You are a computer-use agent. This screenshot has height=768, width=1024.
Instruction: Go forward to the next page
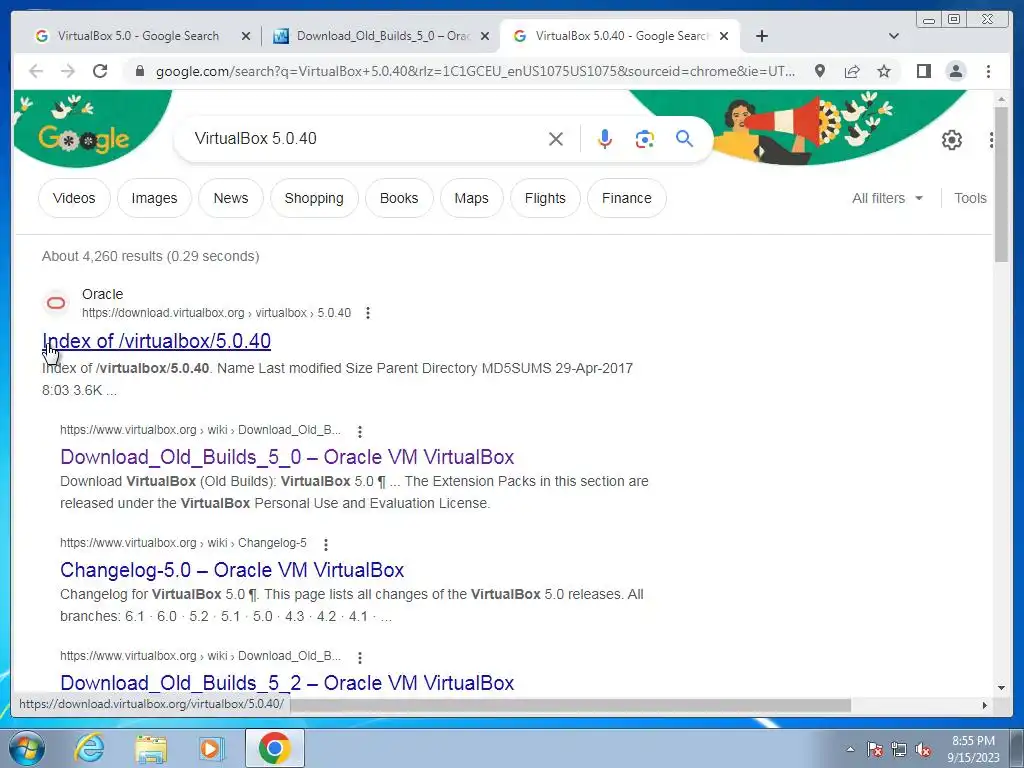click(68, 71)
